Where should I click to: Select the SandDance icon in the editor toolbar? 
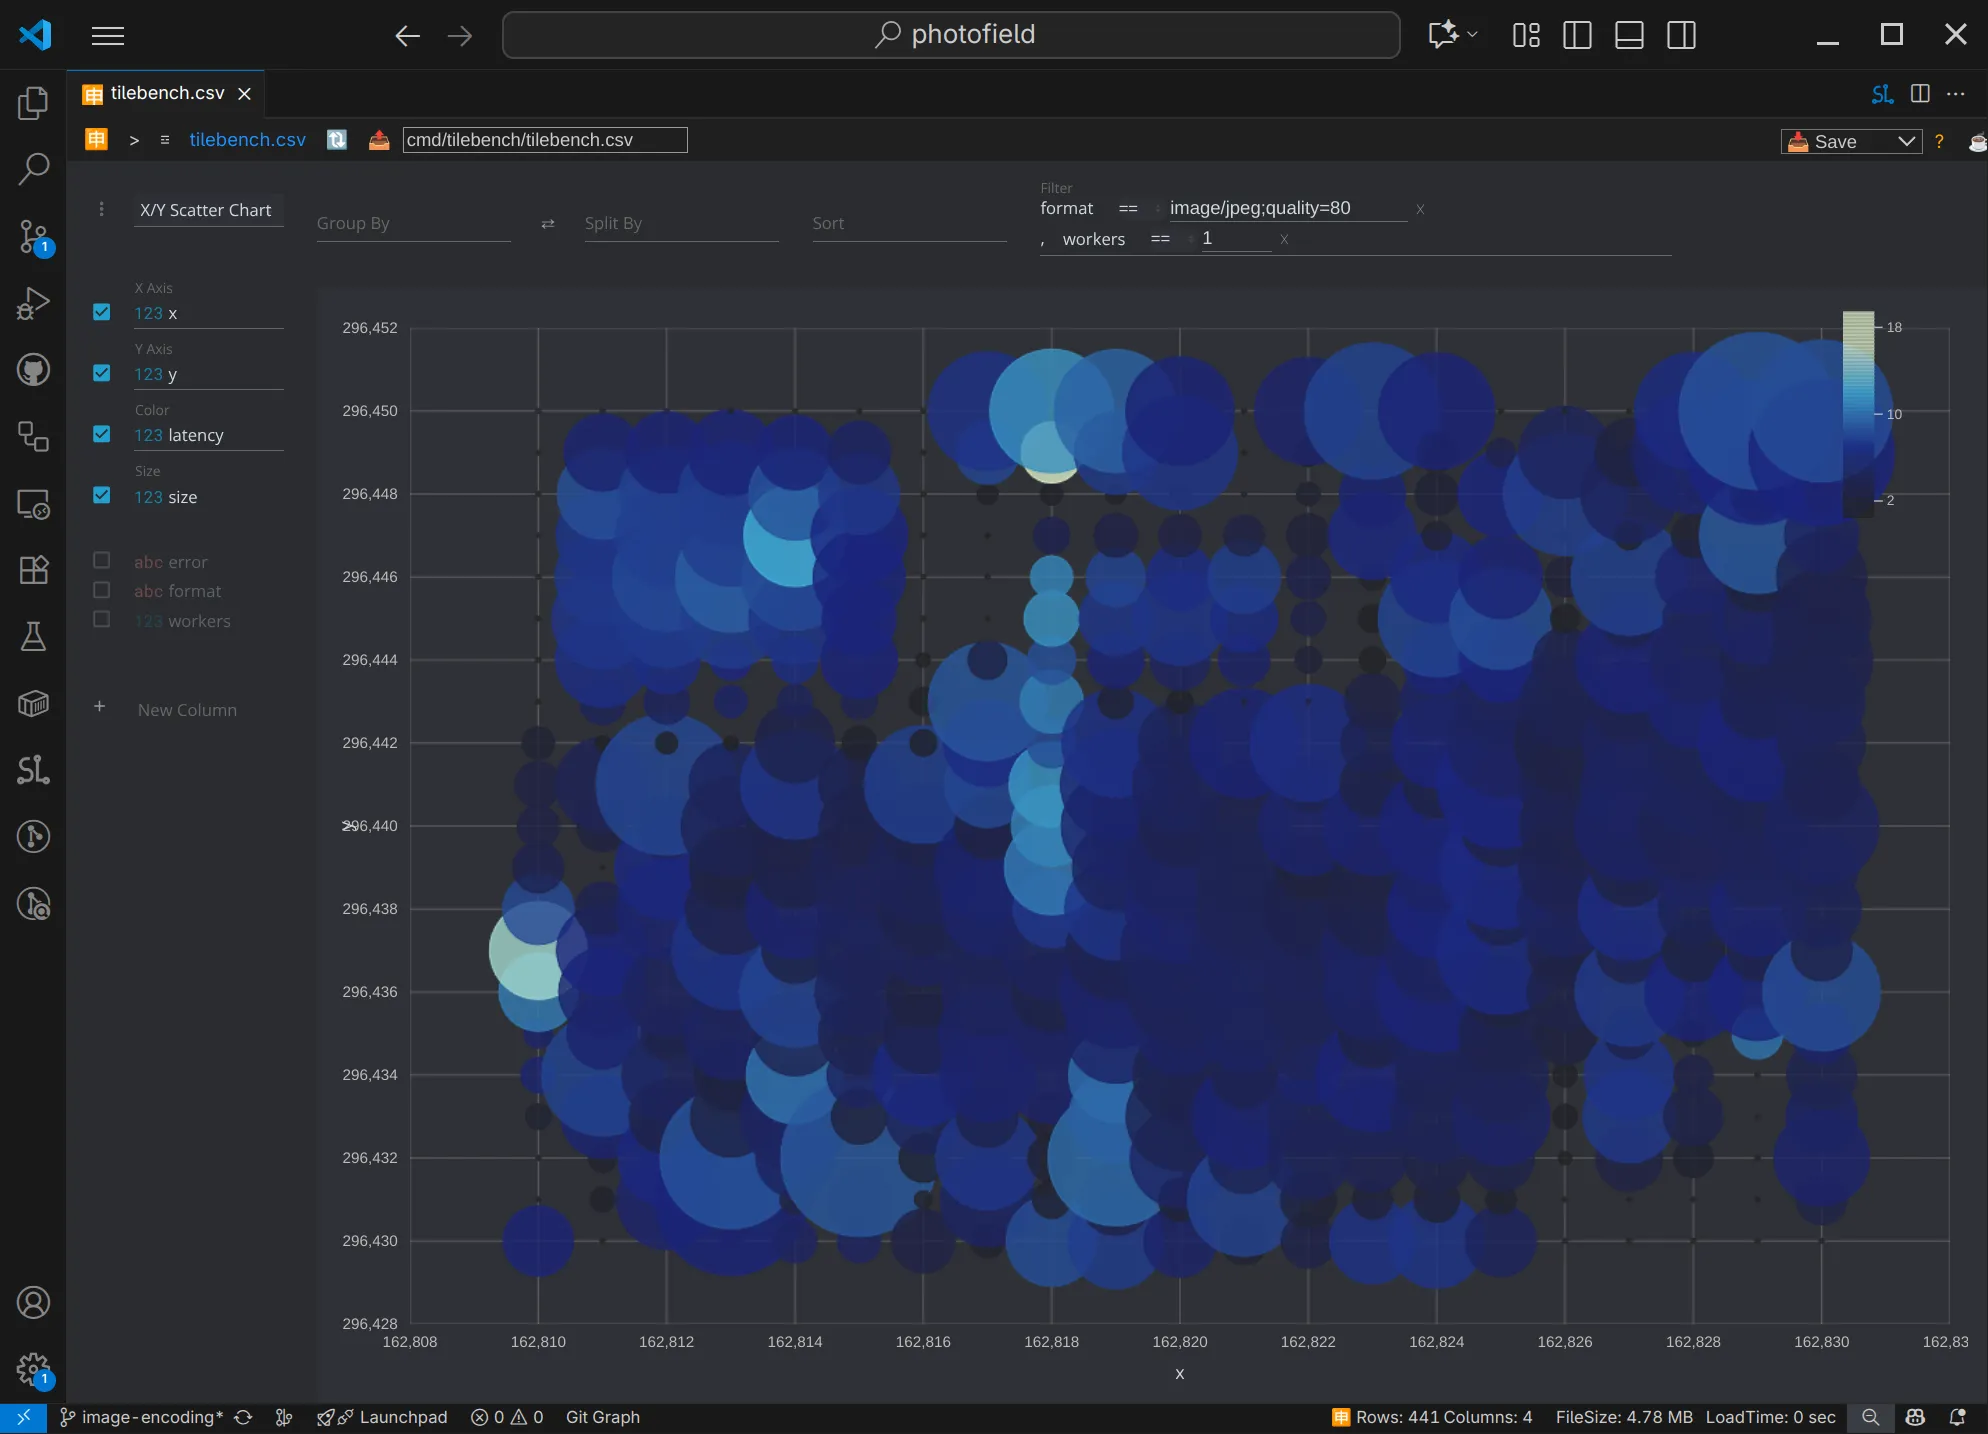[x=1881, y=94]
